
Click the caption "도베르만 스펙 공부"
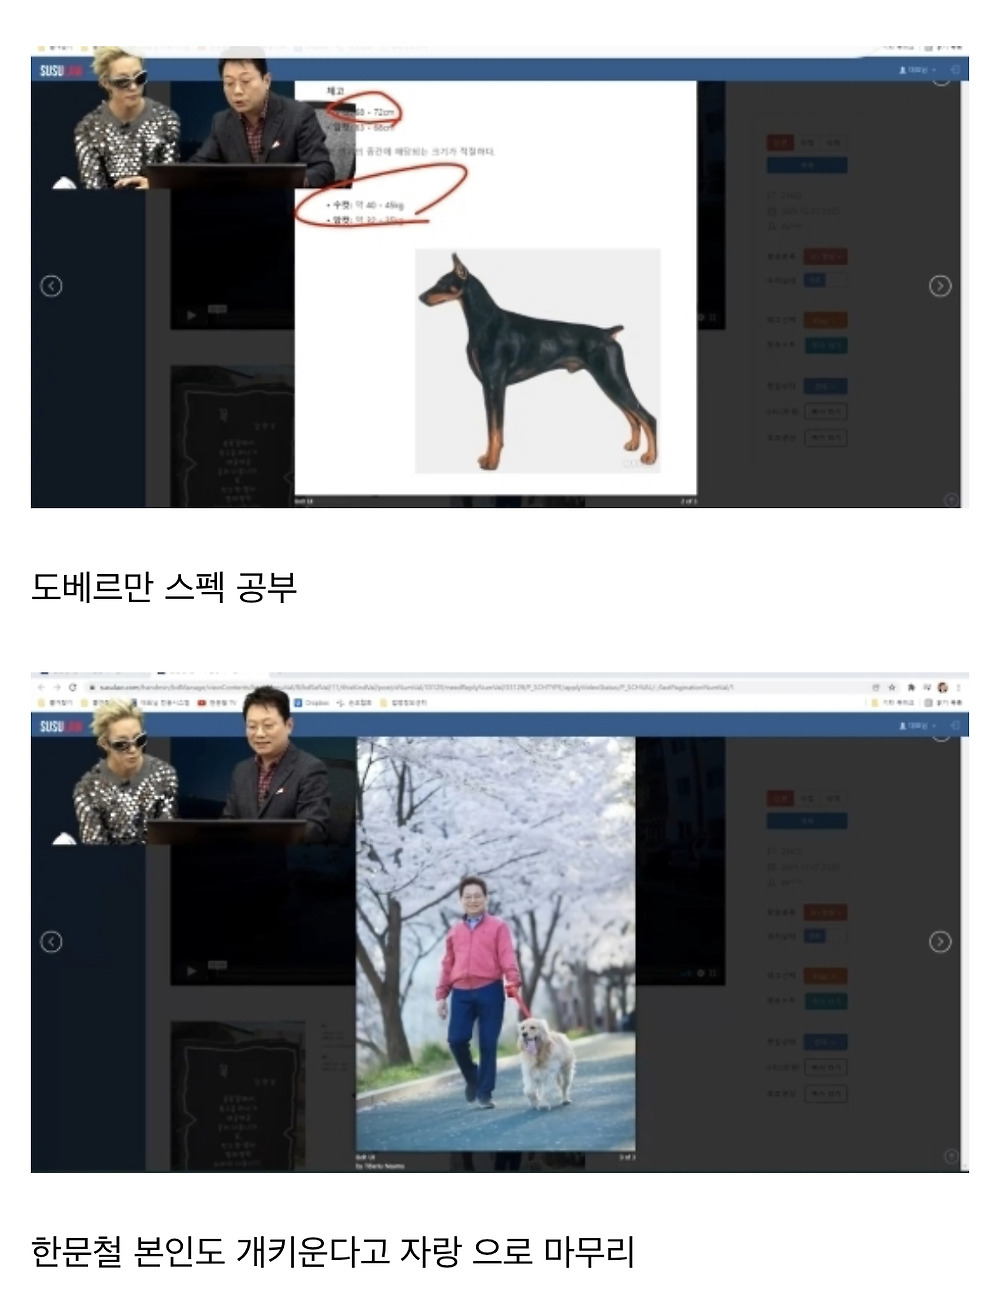click(x=164, y=587)
